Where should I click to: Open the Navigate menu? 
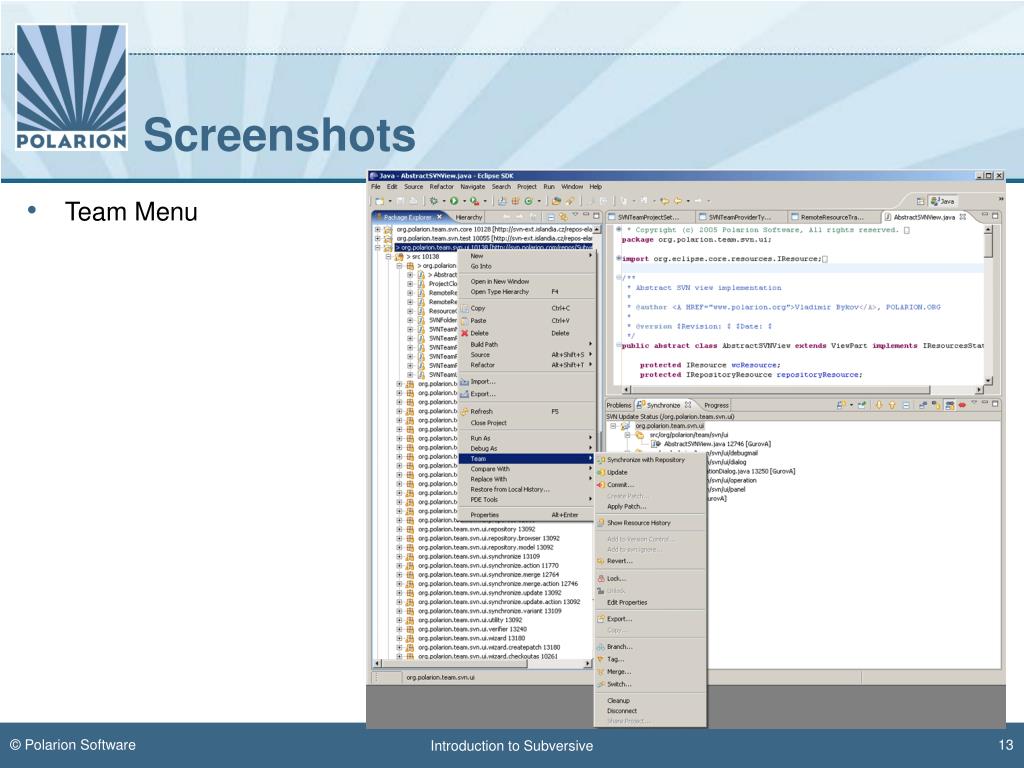pos(473,187)
